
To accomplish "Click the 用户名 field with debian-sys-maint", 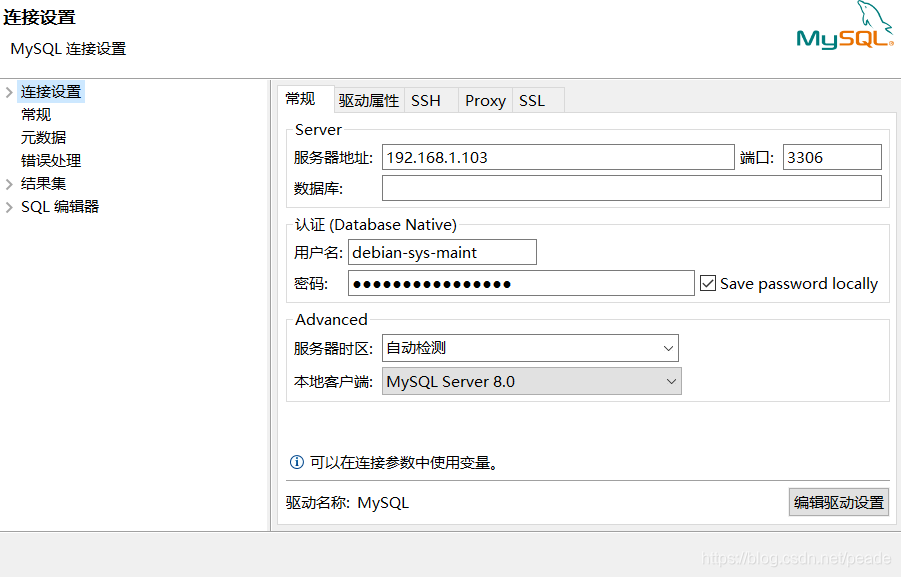I will (442, 252).
